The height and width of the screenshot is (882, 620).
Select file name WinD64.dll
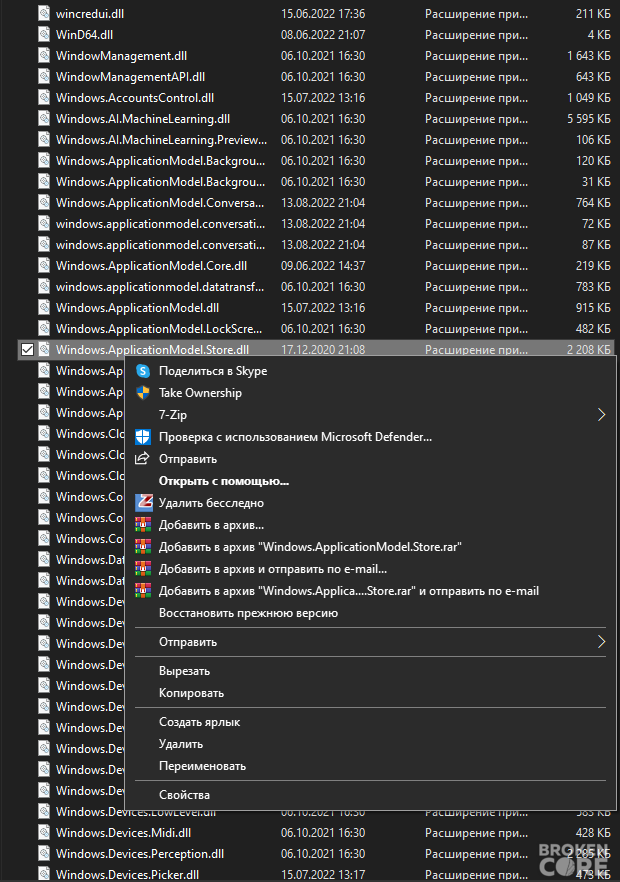[84, 34]
